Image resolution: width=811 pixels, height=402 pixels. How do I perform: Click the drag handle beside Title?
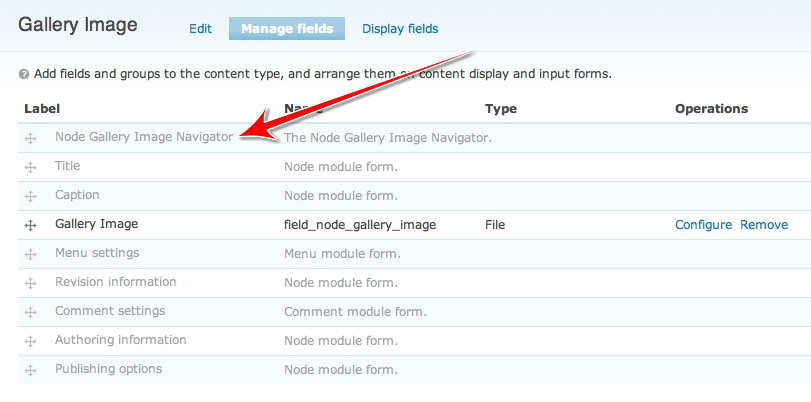point(30,167)
